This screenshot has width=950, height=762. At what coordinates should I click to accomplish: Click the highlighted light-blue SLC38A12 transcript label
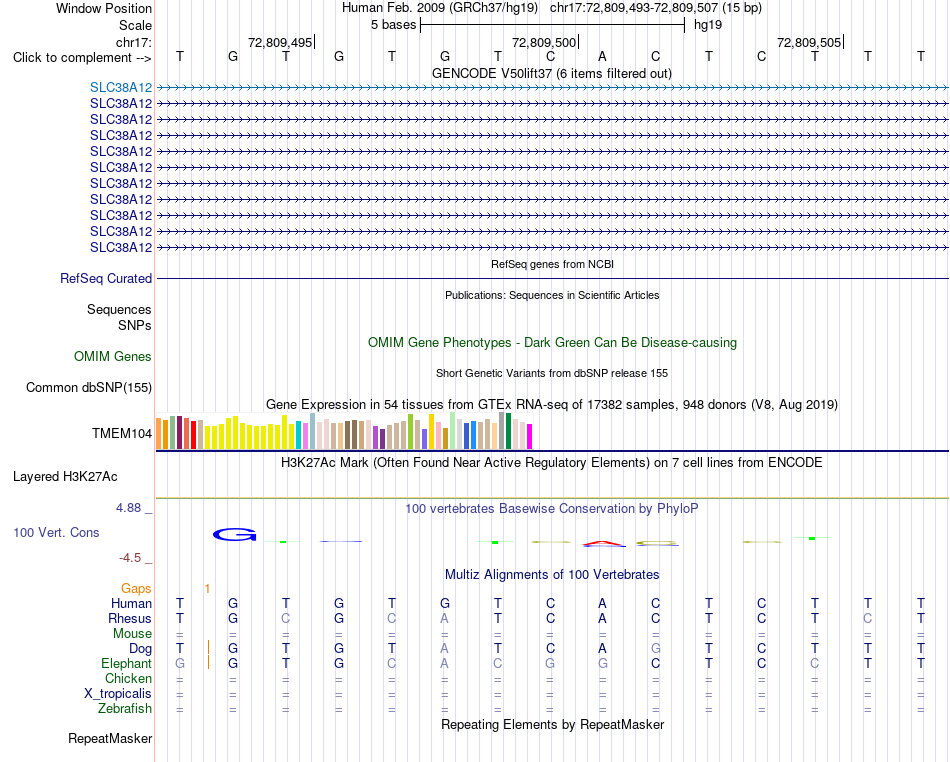click(121, 88)
